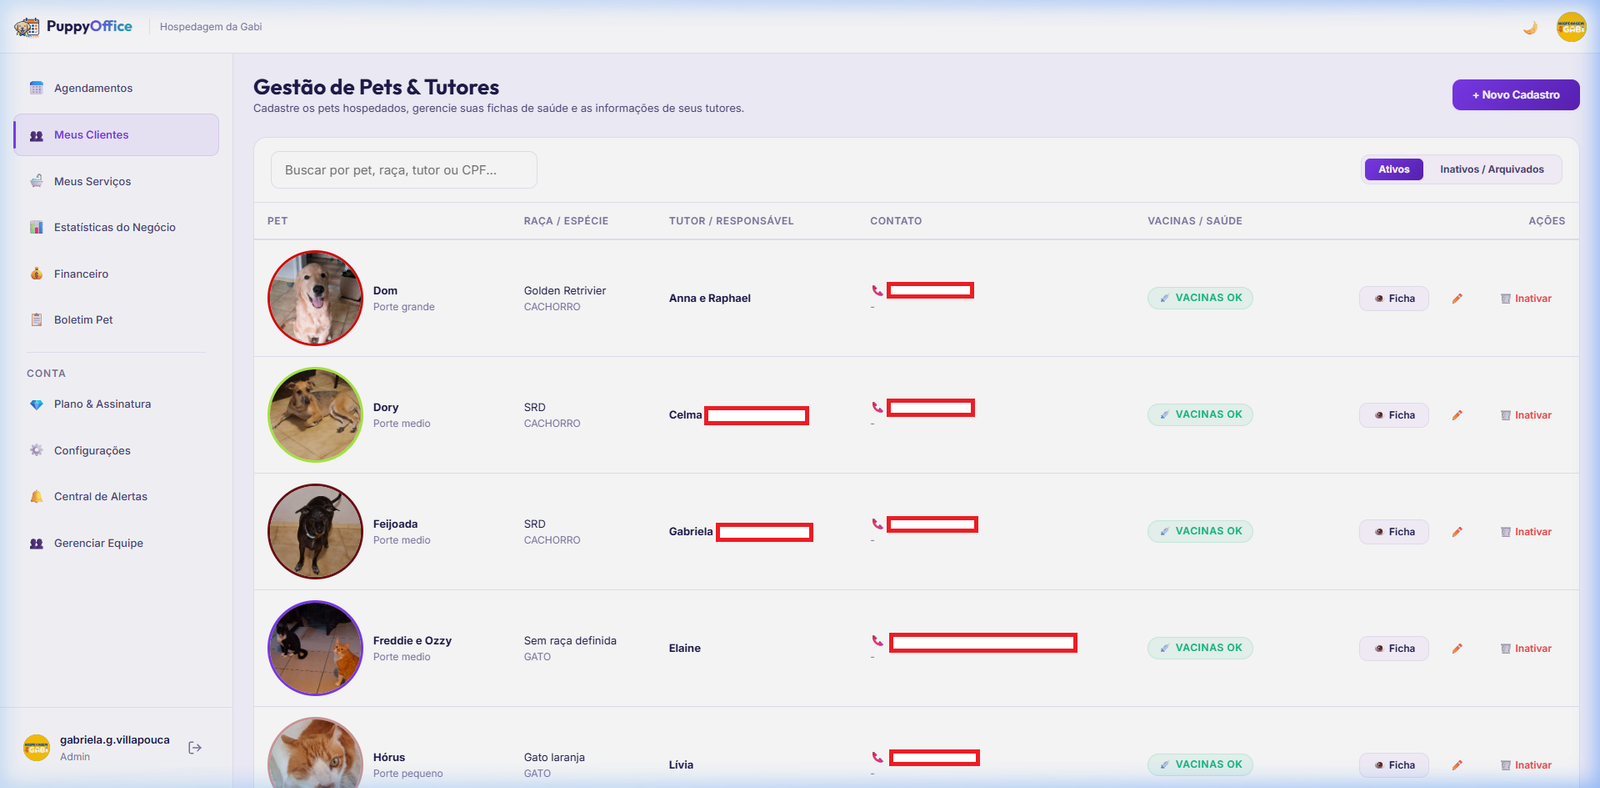
Task: Click CONTATO column header
Action: 896,221
